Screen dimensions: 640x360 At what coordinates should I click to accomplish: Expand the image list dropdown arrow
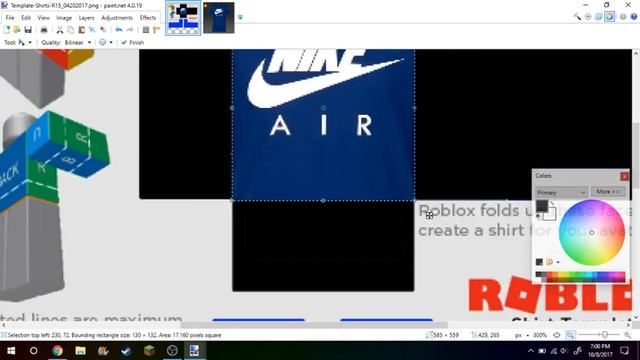pyautogui.click(x=240, y=17)
